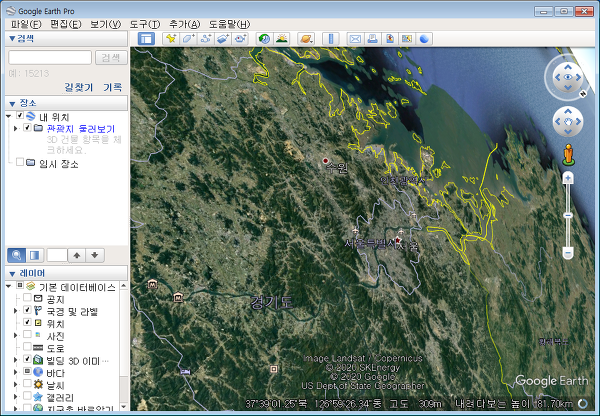Move selected place down with the arrow

coord(95,255)
